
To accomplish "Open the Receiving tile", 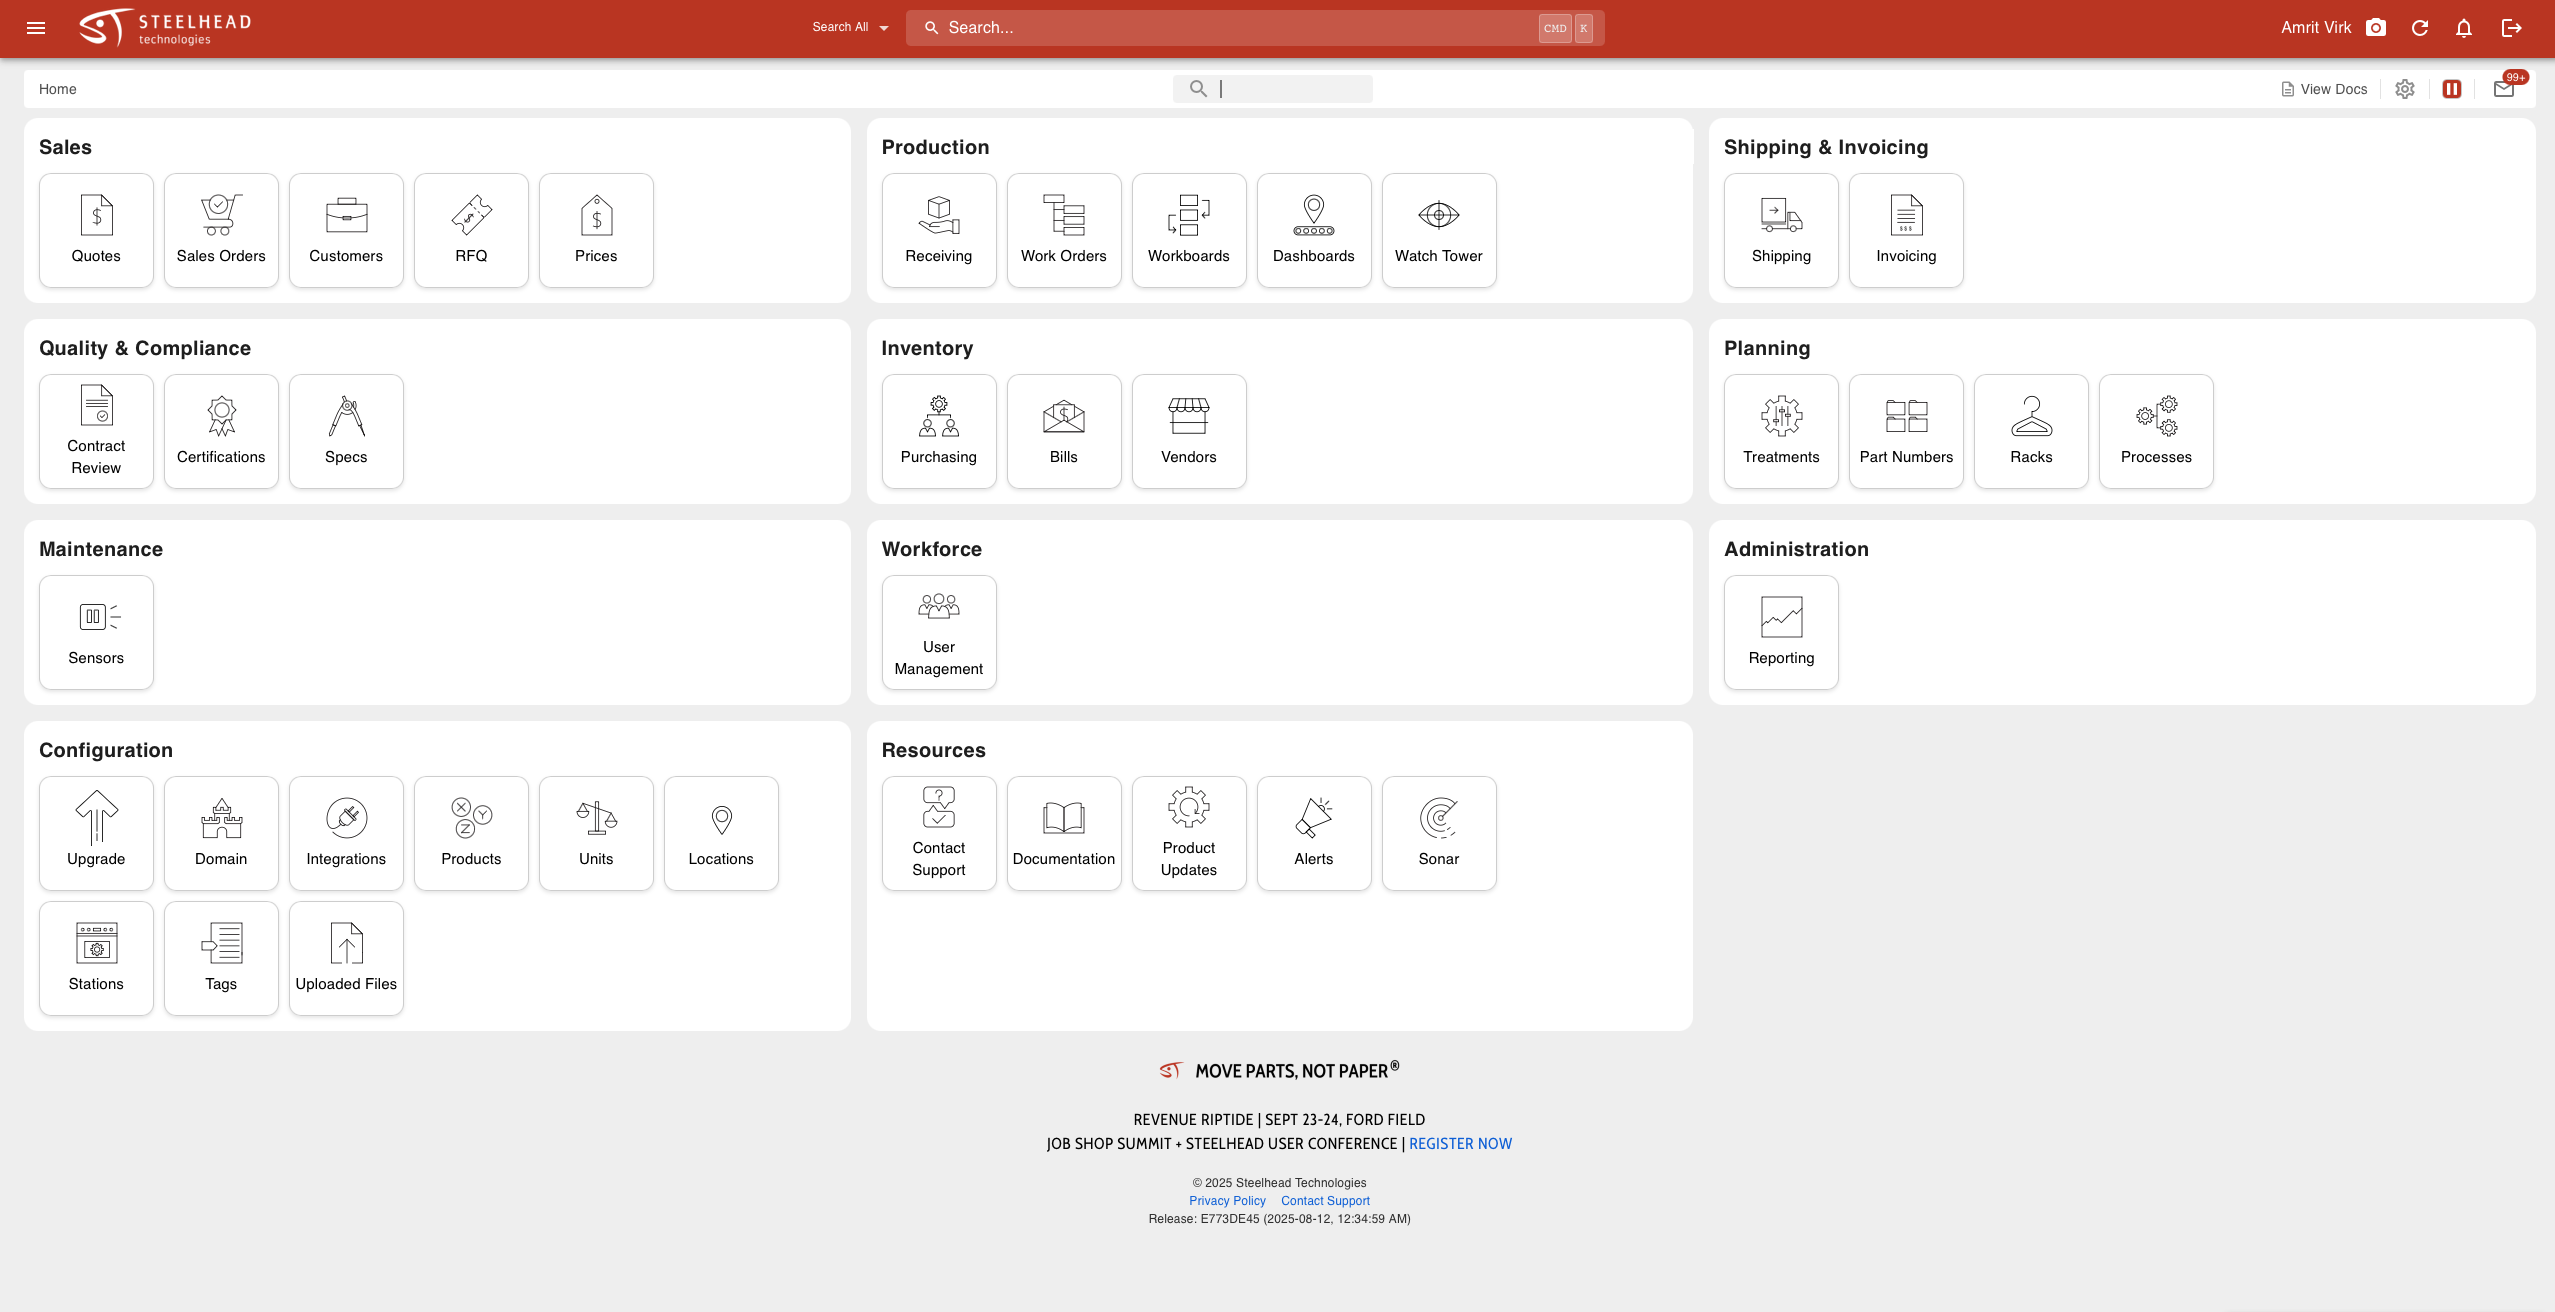I will pyautogui.click(x=939, y=230).
